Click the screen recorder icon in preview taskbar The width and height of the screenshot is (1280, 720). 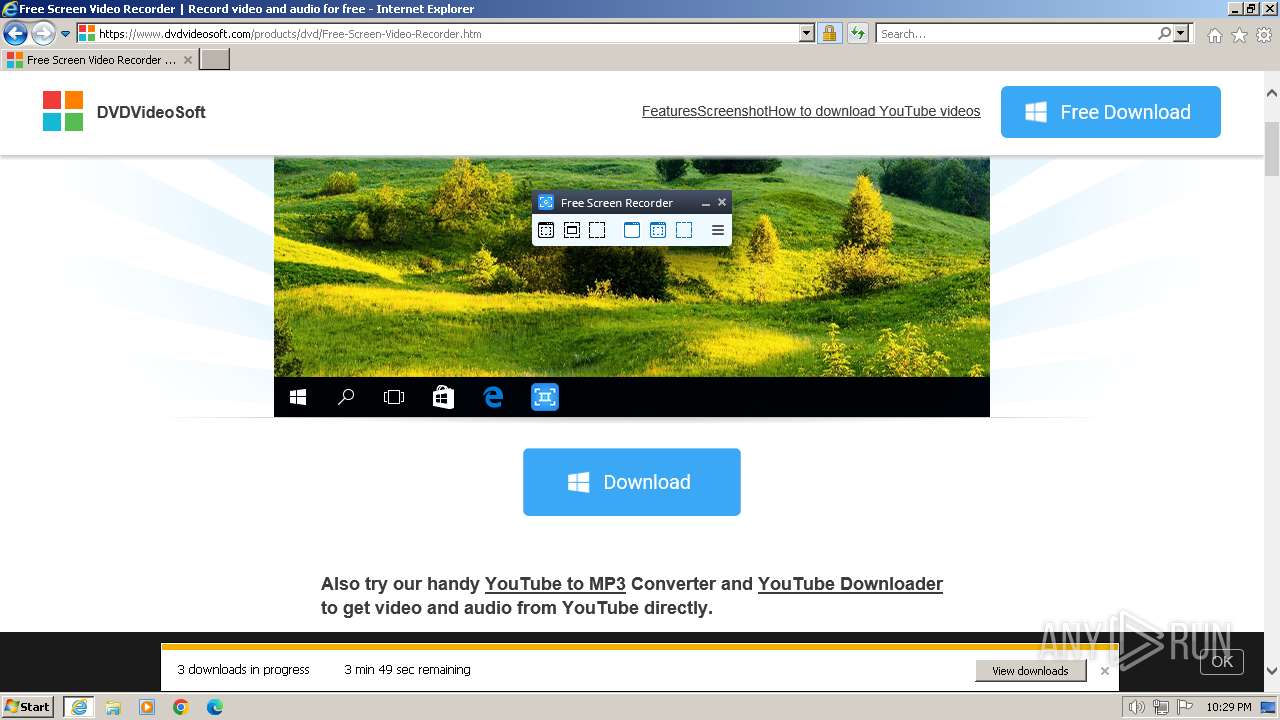coord(545,397)
